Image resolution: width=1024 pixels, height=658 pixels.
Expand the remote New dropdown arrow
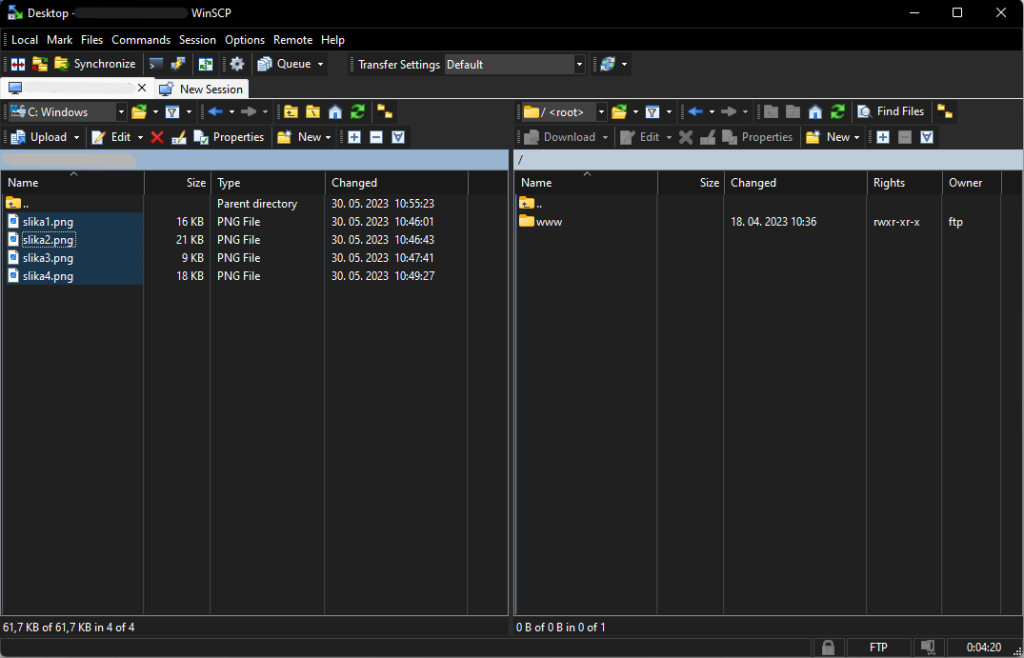pyautogui.click(x=857, y=137)
